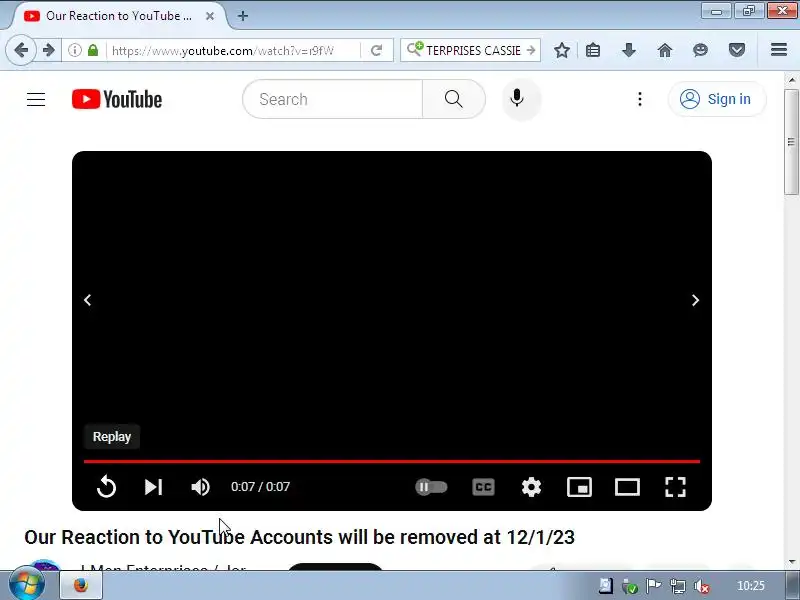Show your bookmarks list
Viewport: 800px width, 600px height.
pyautogui.click(x=593, y=50)
